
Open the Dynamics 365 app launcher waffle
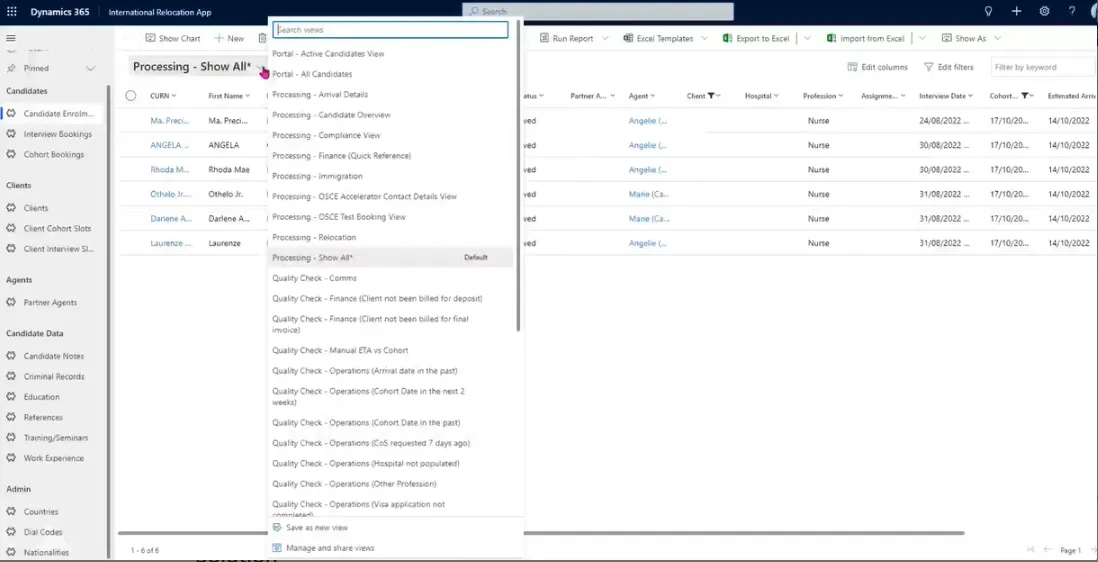tap(12, 11)
